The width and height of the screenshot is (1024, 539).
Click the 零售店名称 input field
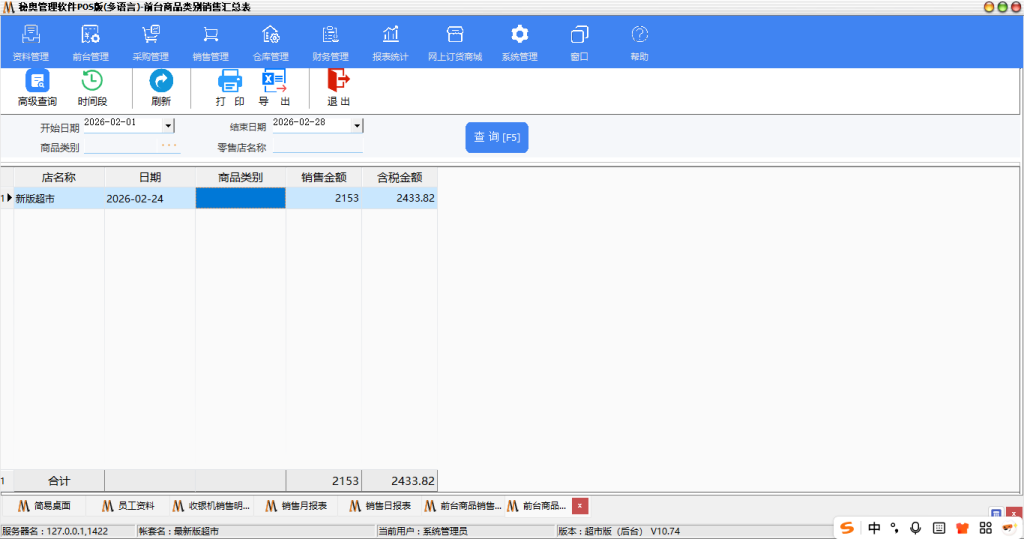317,147
